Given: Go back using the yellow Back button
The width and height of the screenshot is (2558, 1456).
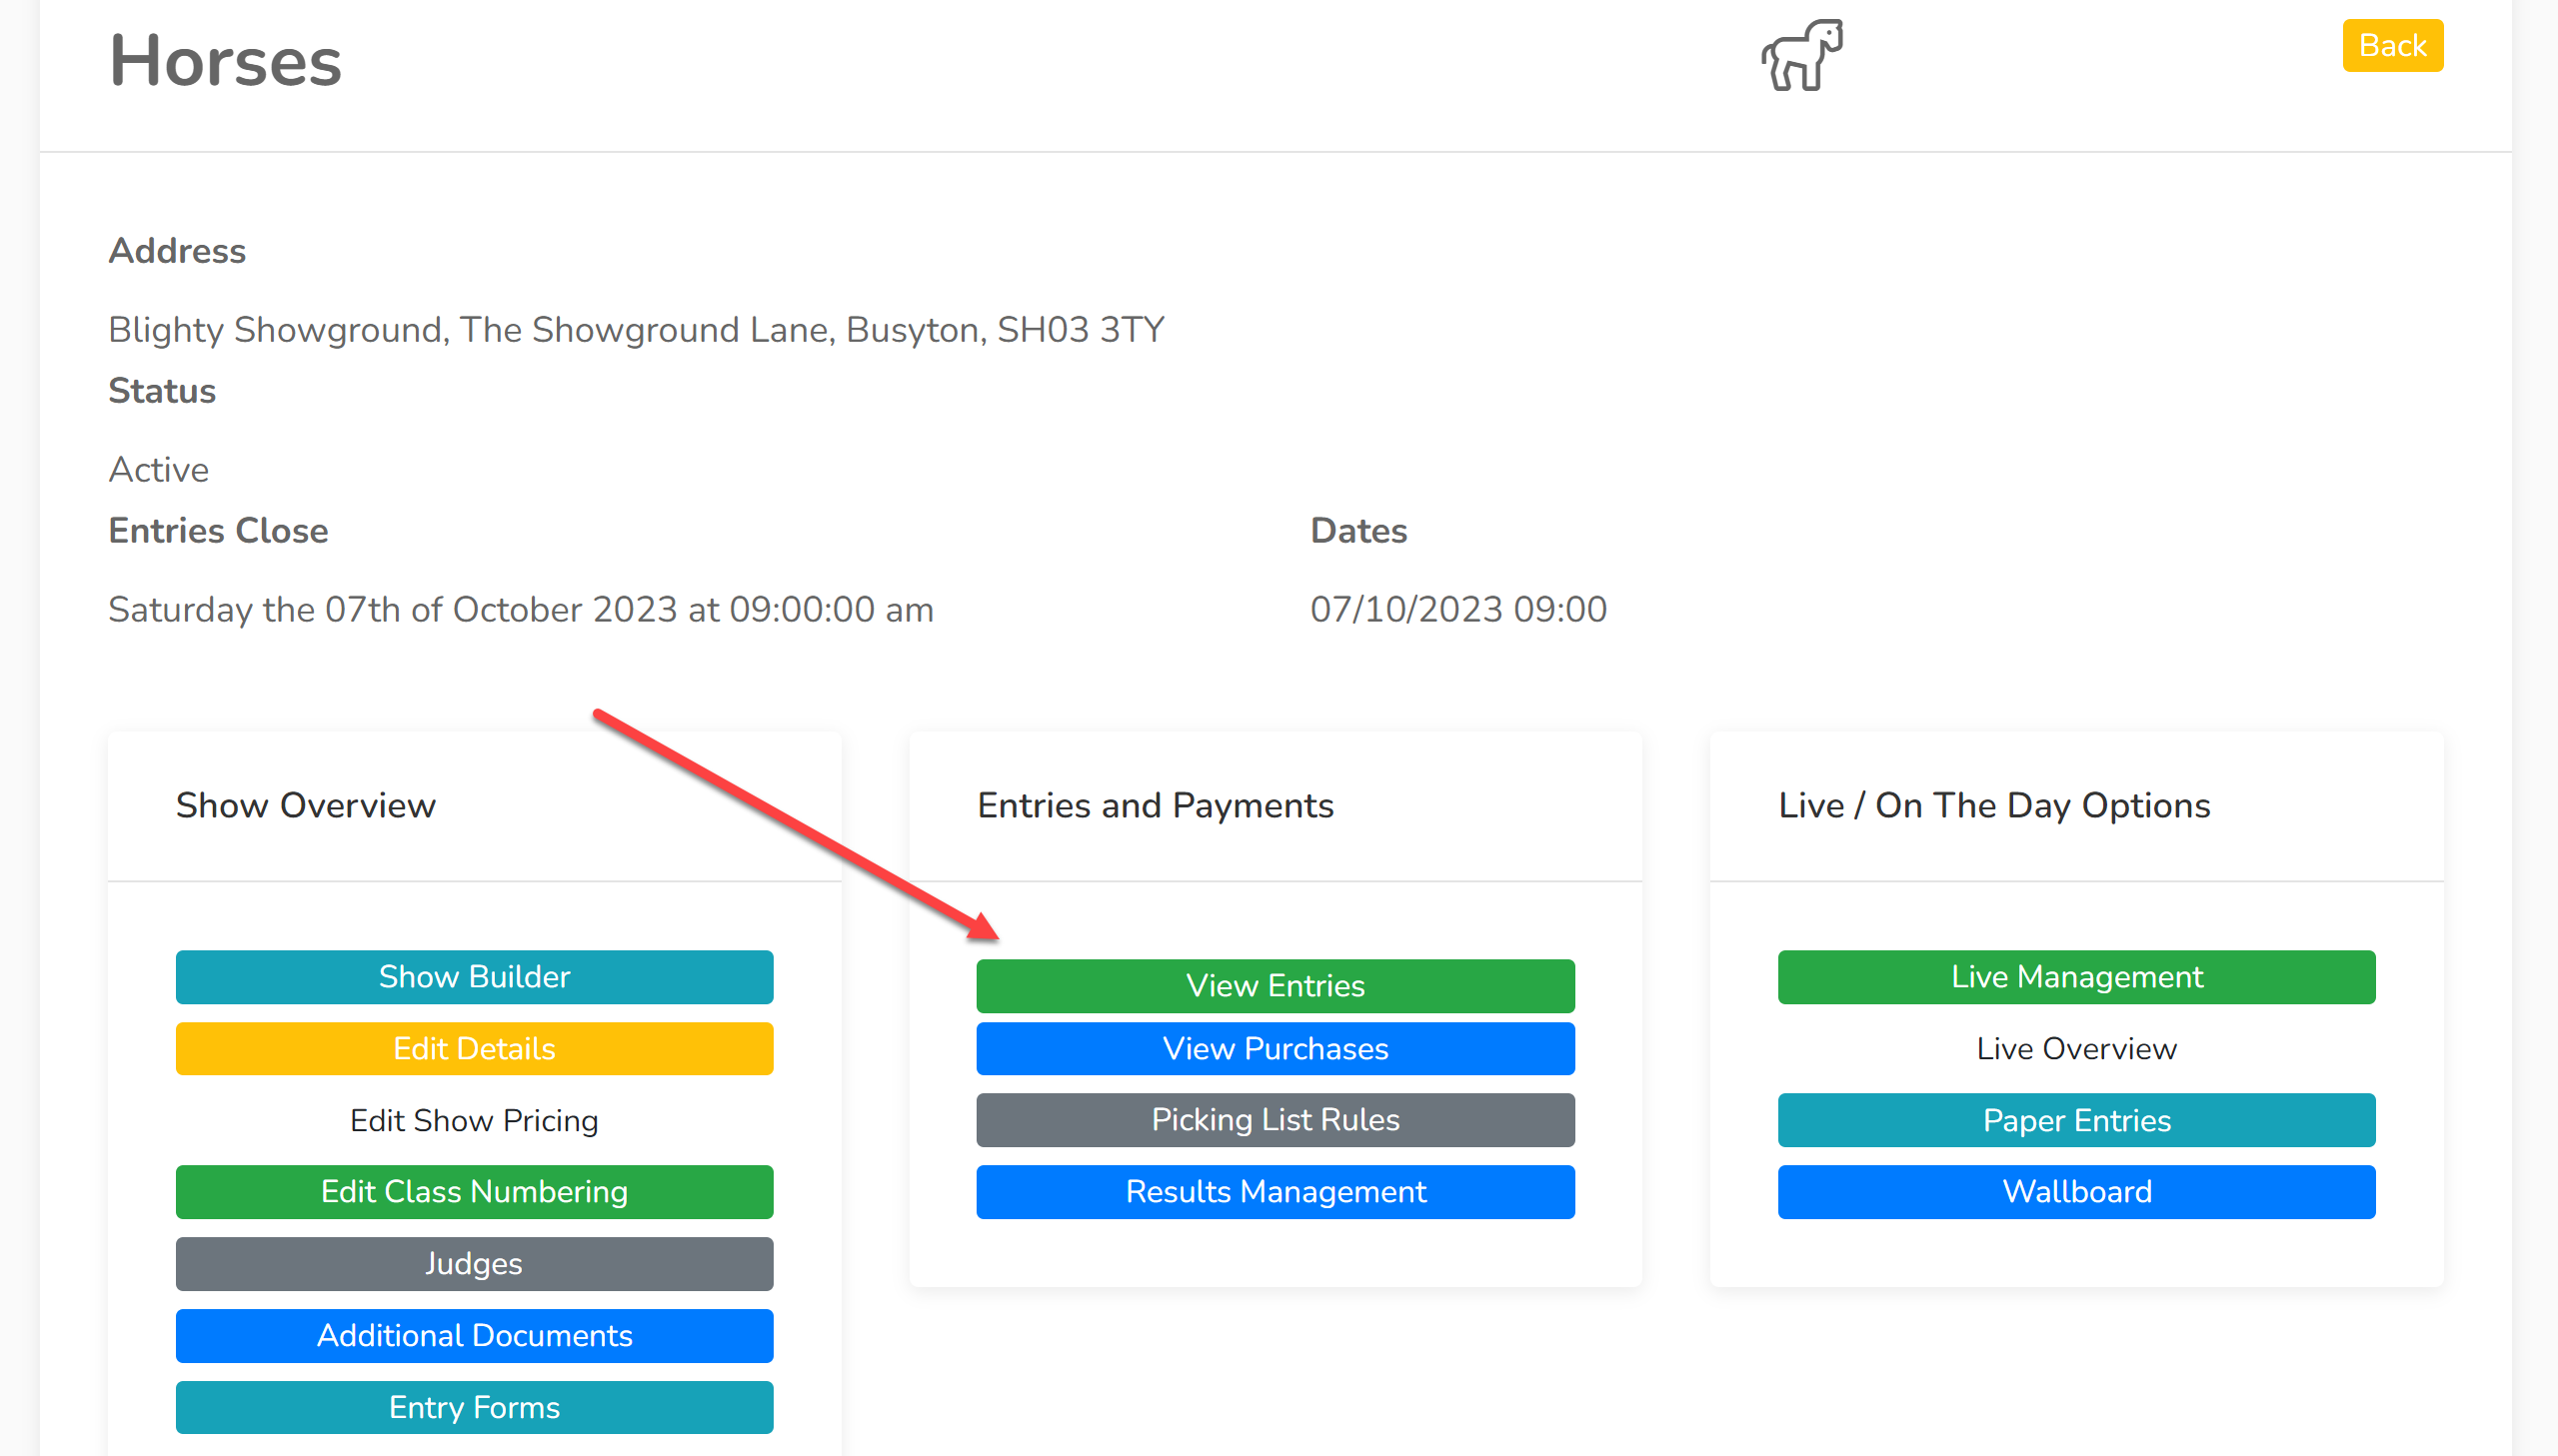Looking at the screenshot, I should (x=2392, y=46).
